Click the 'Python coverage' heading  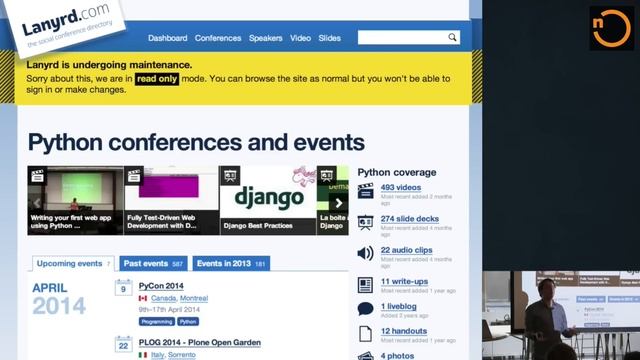pyautogui.click(x=397, y=172)
